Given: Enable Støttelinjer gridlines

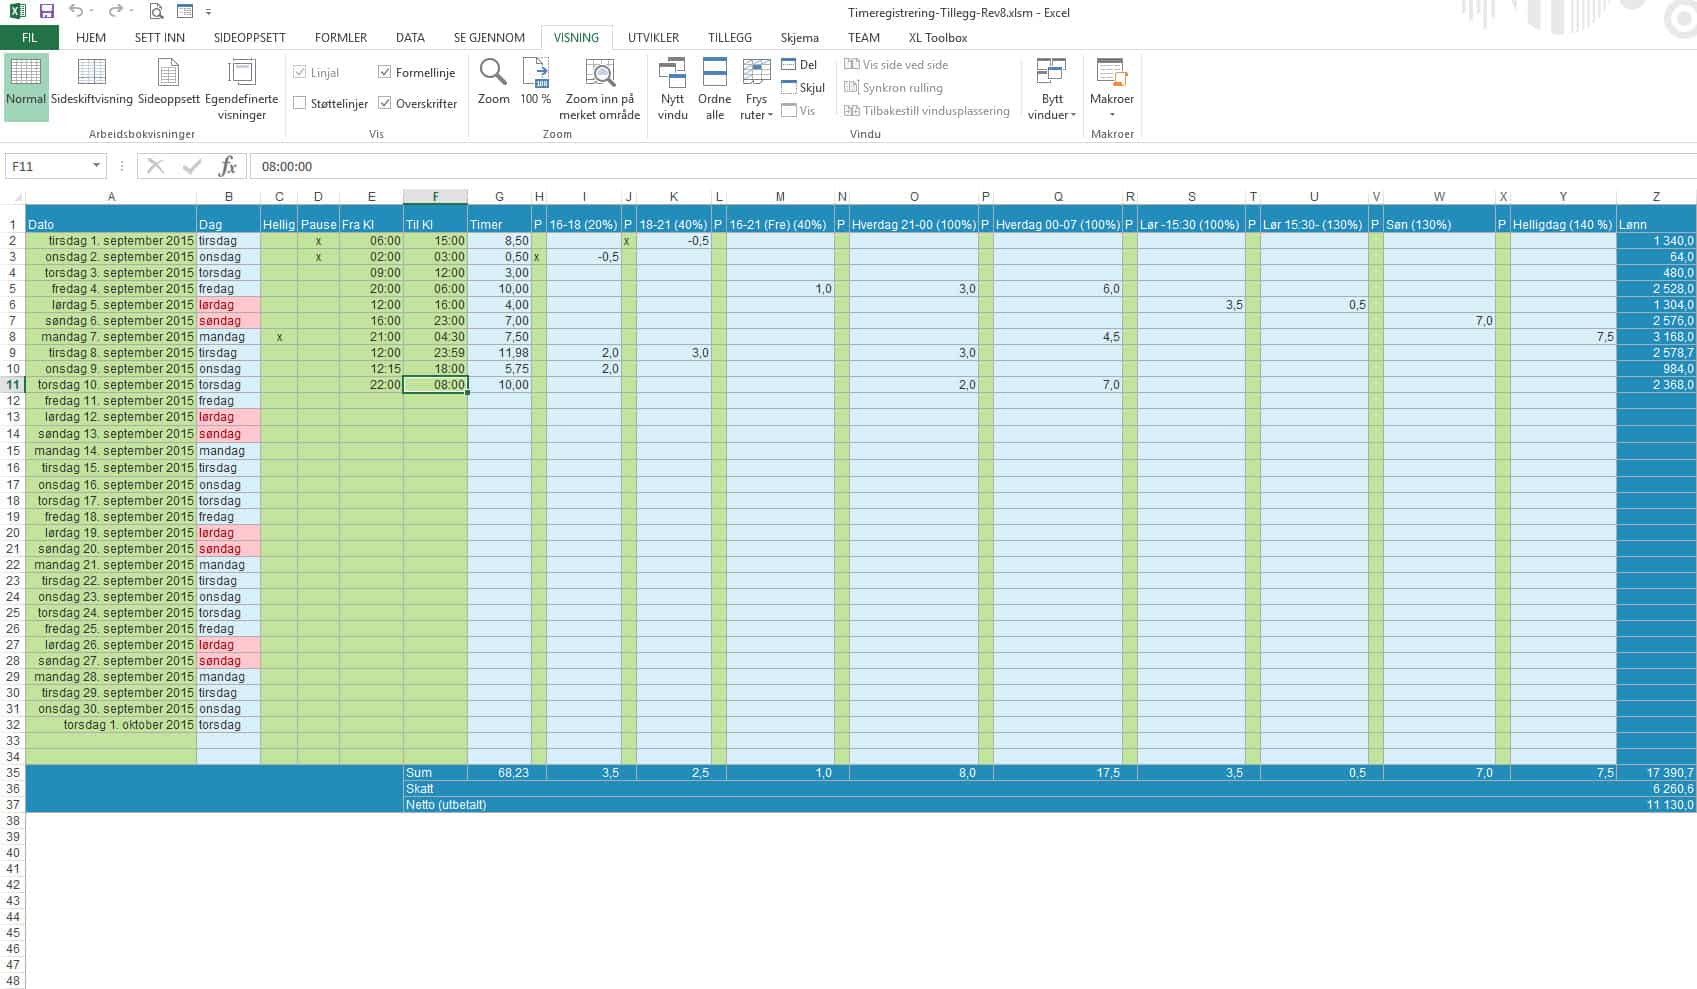Looking at the screenshot, I should (300, 102).
